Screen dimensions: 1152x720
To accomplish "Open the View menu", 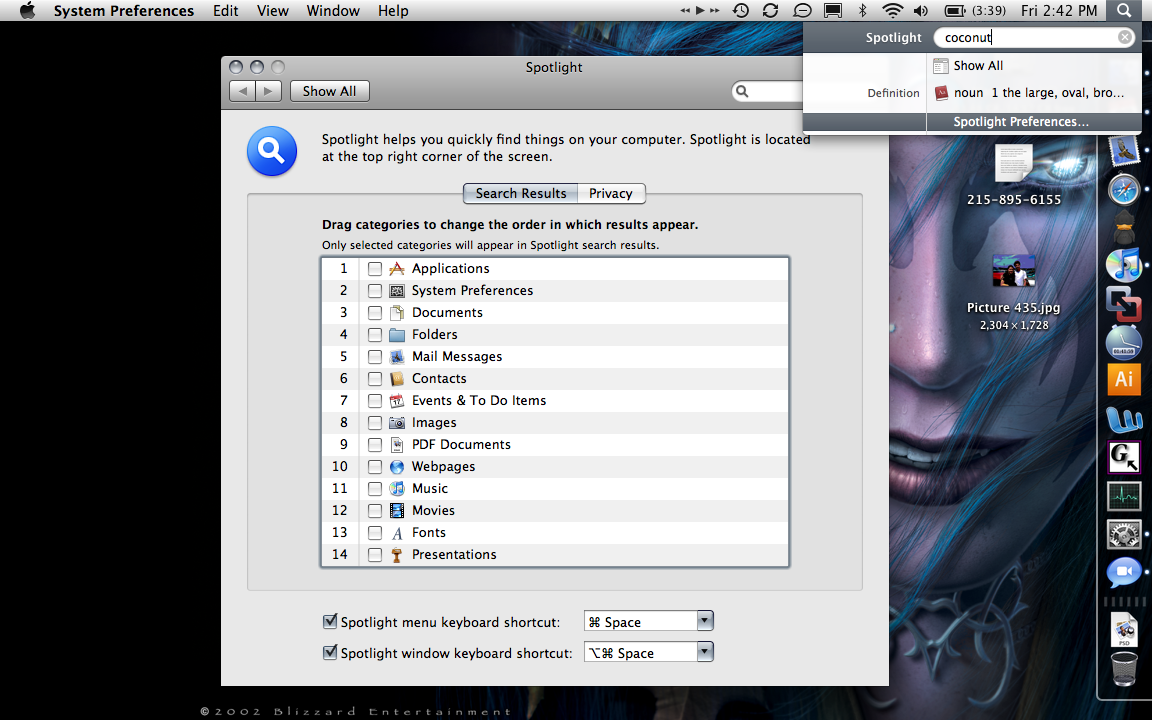I will click(x=273, y=10).
